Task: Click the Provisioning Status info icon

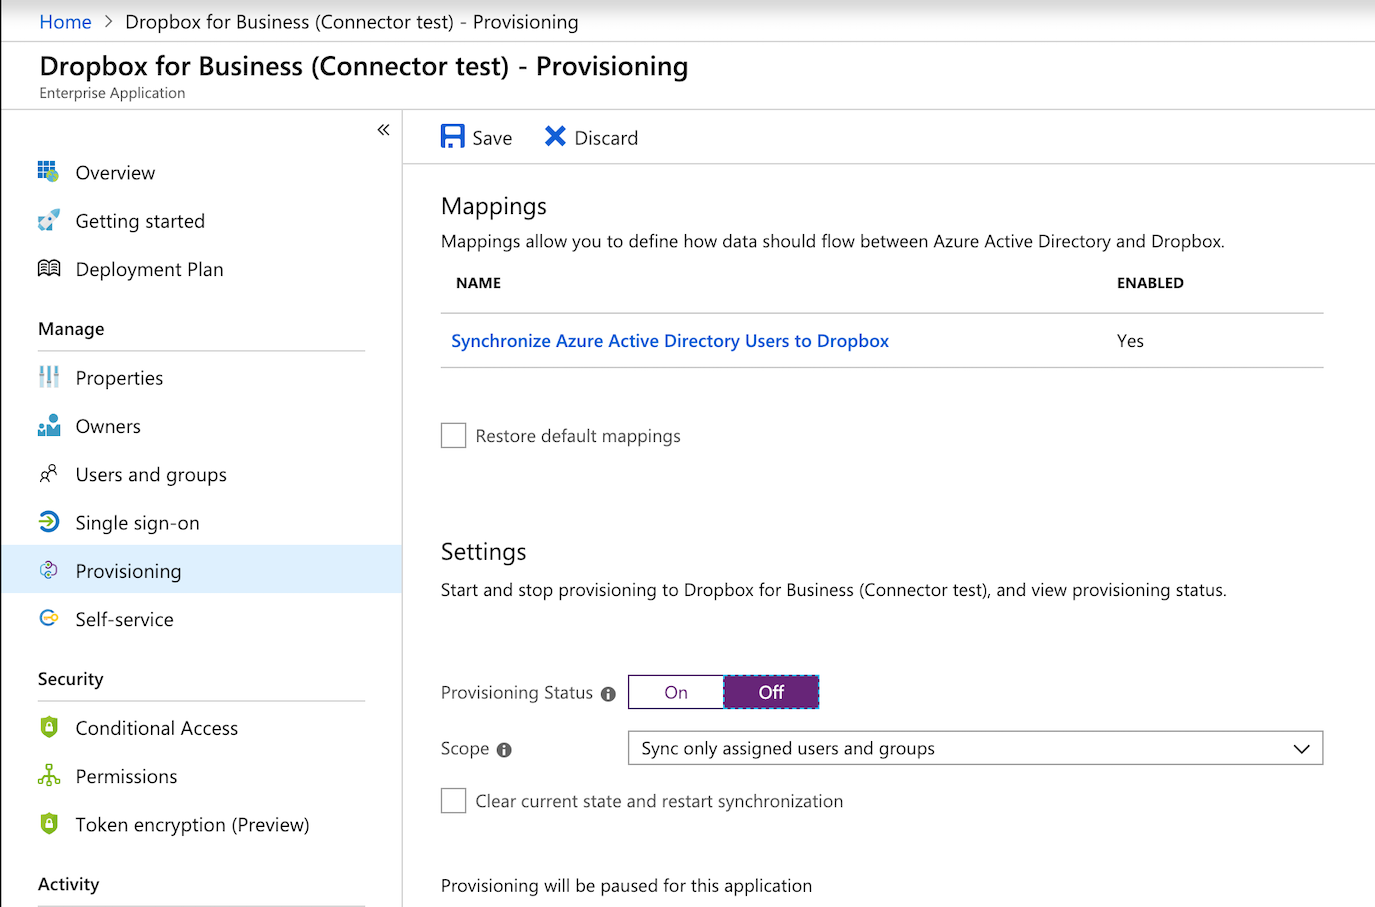Action: pos(608,694)
